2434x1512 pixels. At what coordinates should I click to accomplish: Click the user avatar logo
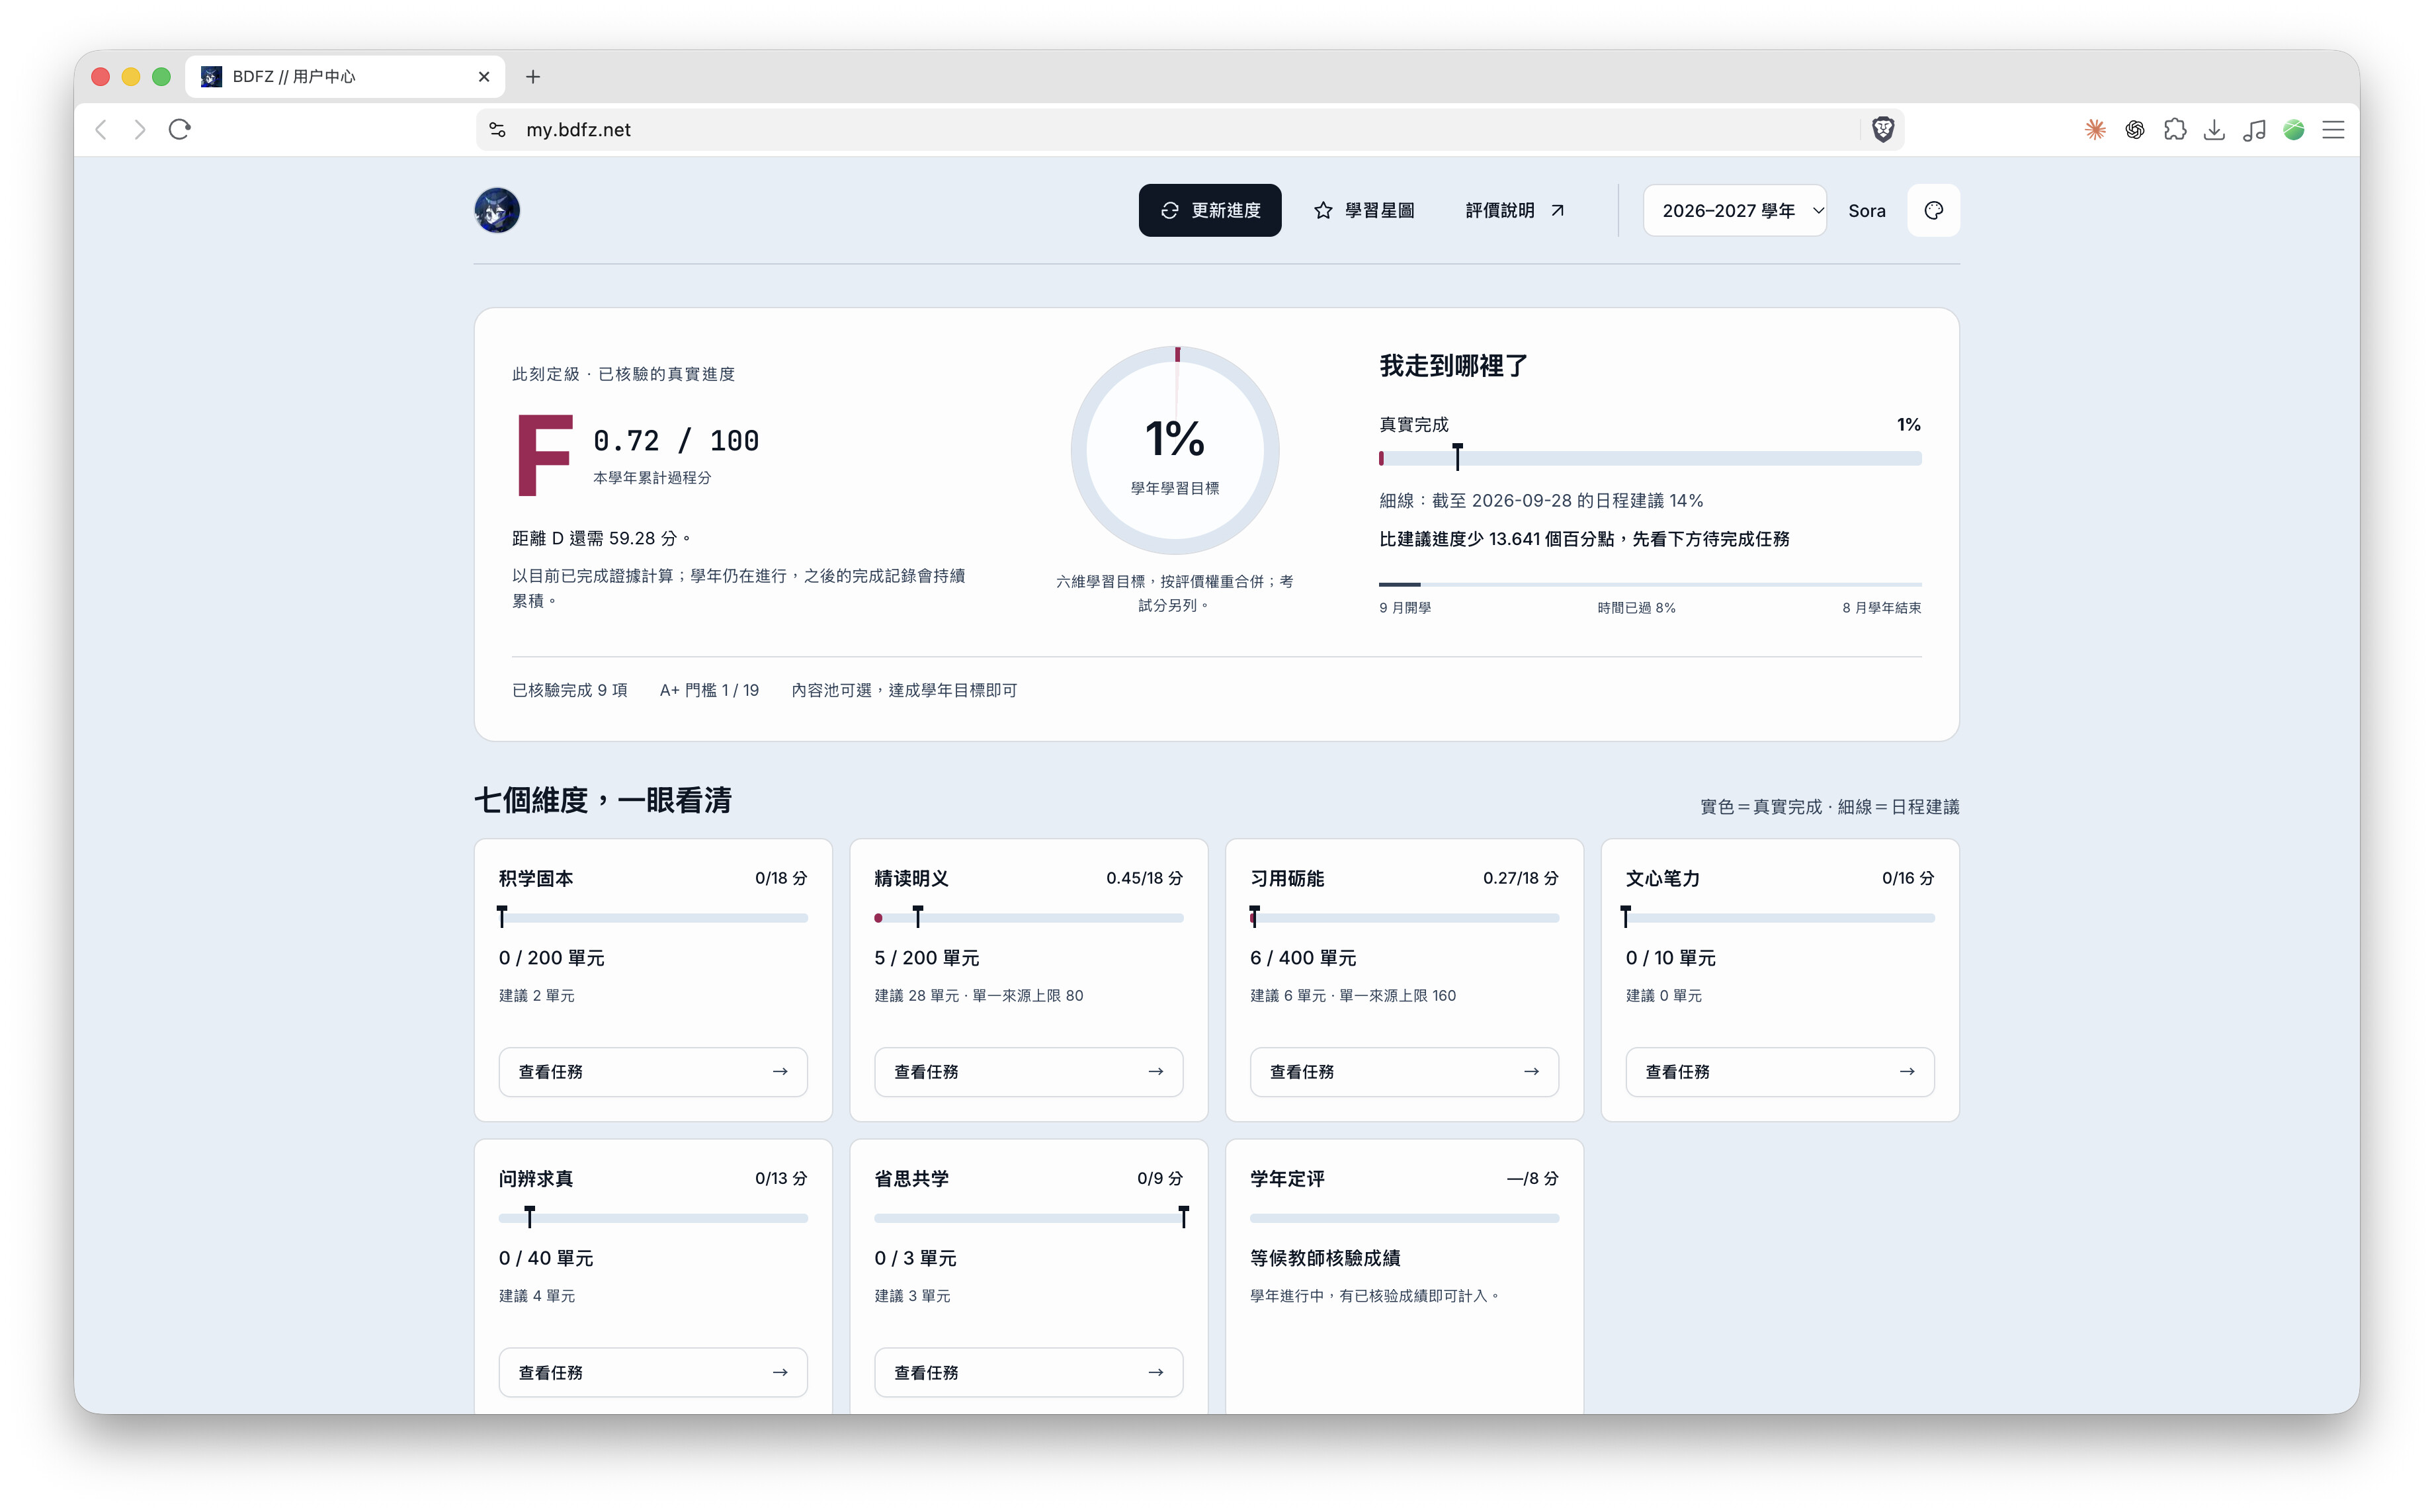[497, 210]
